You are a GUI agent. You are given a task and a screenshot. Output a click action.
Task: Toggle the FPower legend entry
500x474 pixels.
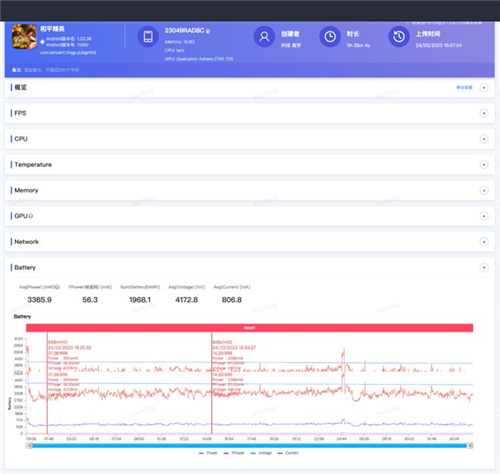pyautogui.click(x=234, y=453)
